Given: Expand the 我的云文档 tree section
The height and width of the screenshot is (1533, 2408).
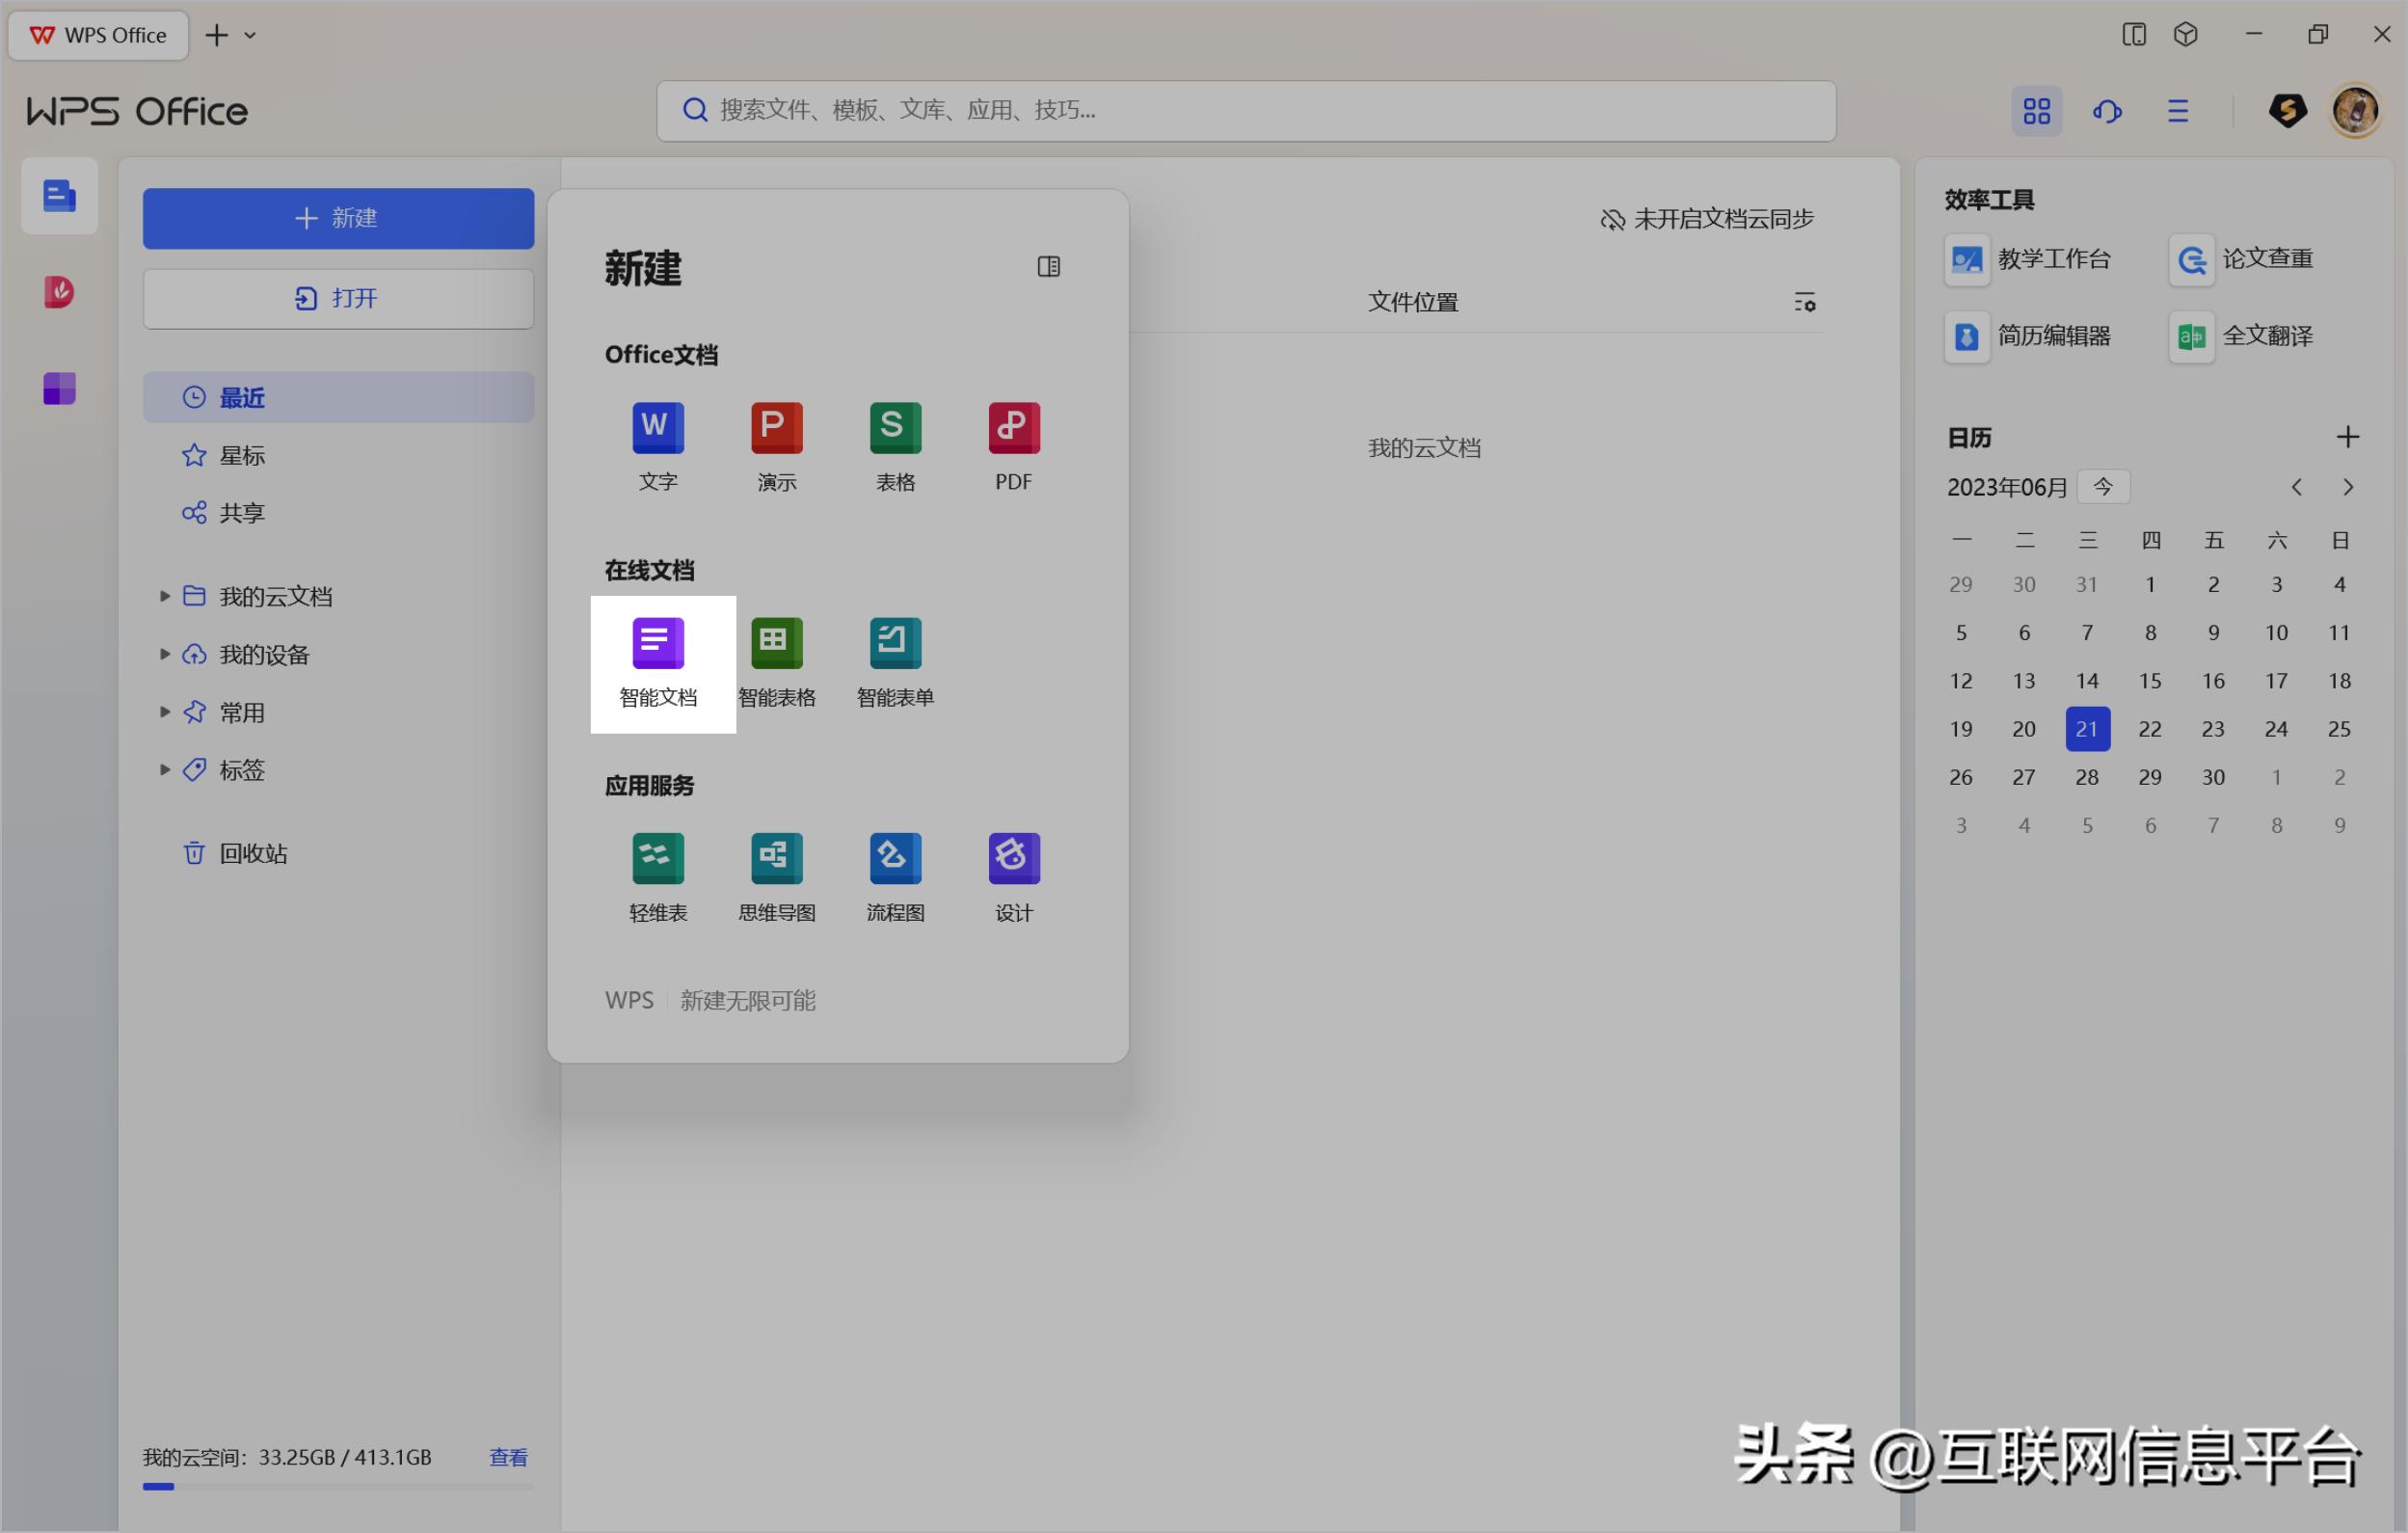Looking at the screenshot, I should [x=165, y=595].
